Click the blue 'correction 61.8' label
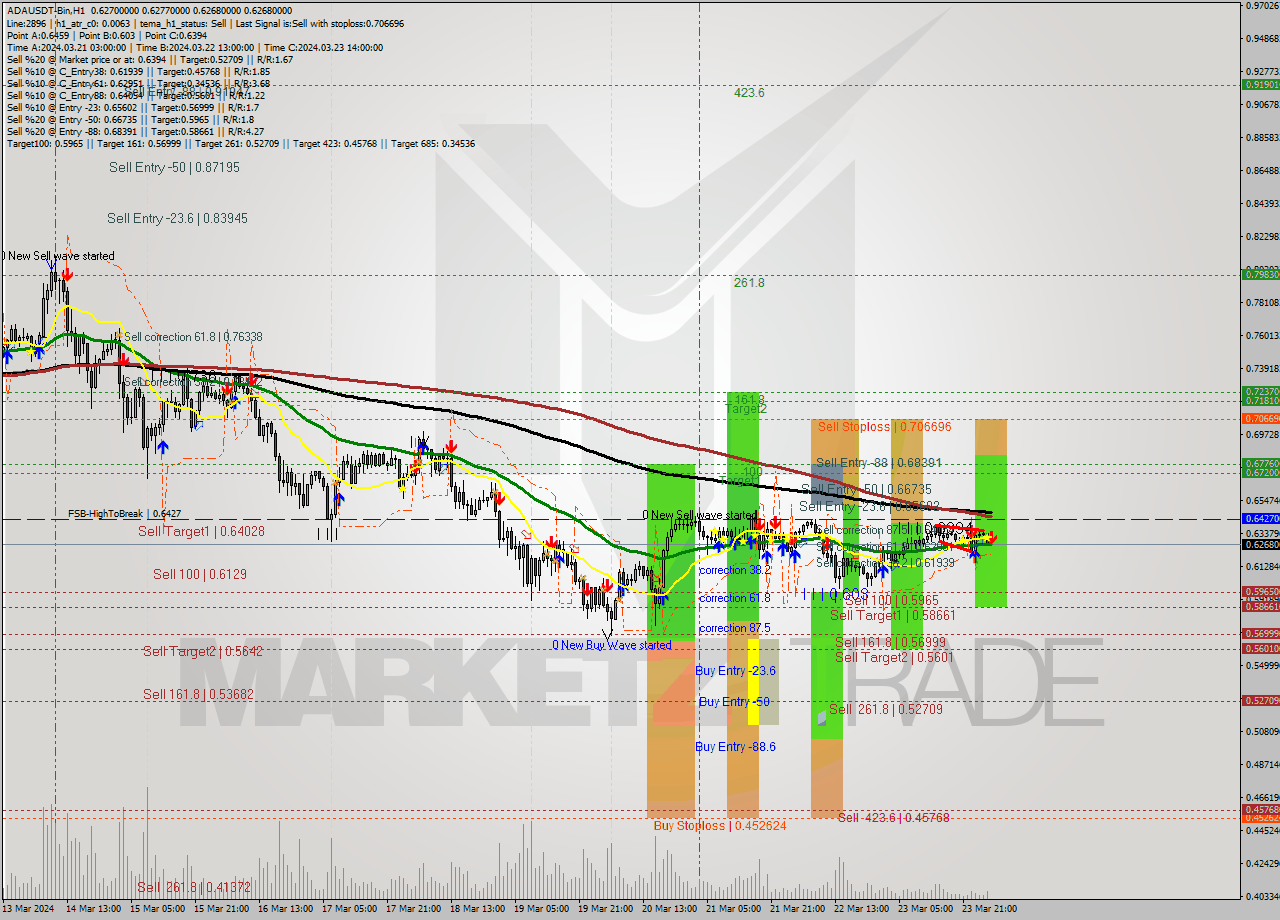The image size is (1280, 920). click(x=735, y=598)
